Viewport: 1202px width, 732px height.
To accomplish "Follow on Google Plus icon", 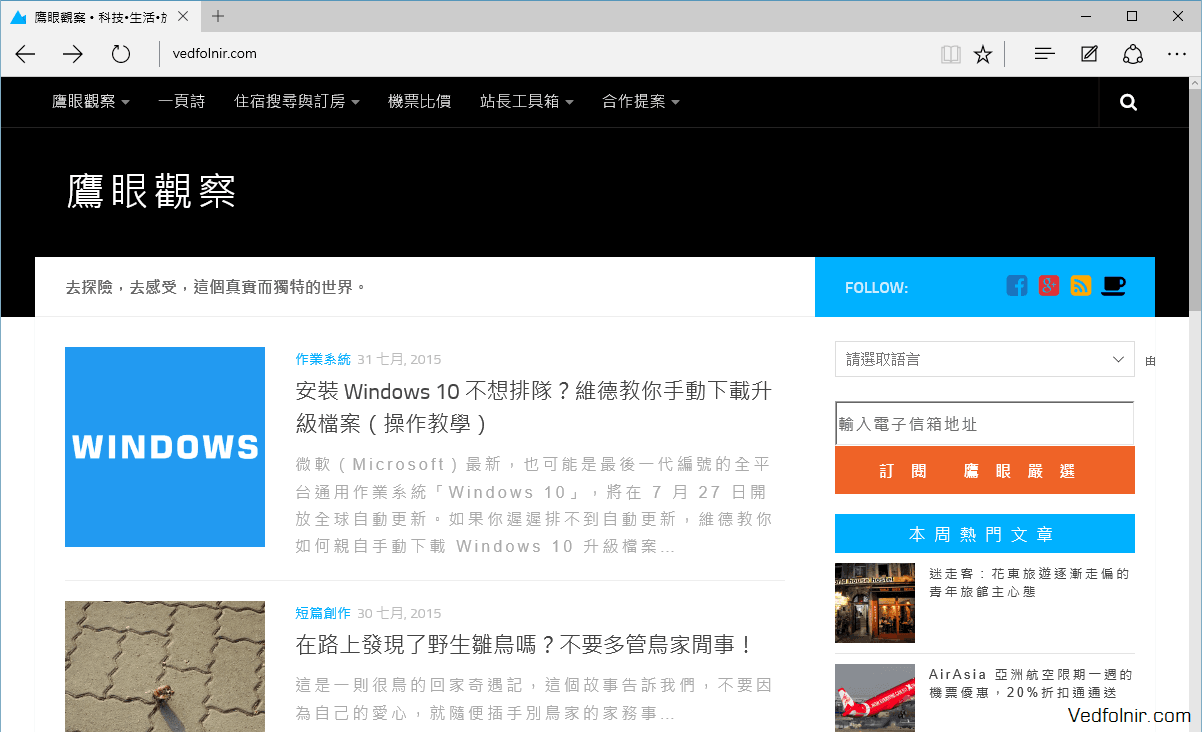I will [1049, 286].
